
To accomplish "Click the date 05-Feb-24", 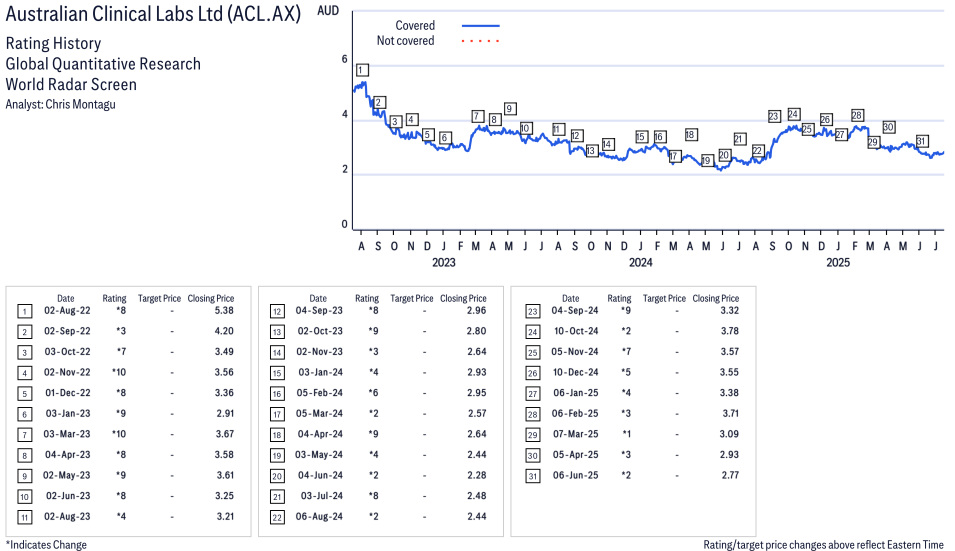I will [x=319, y=393].
